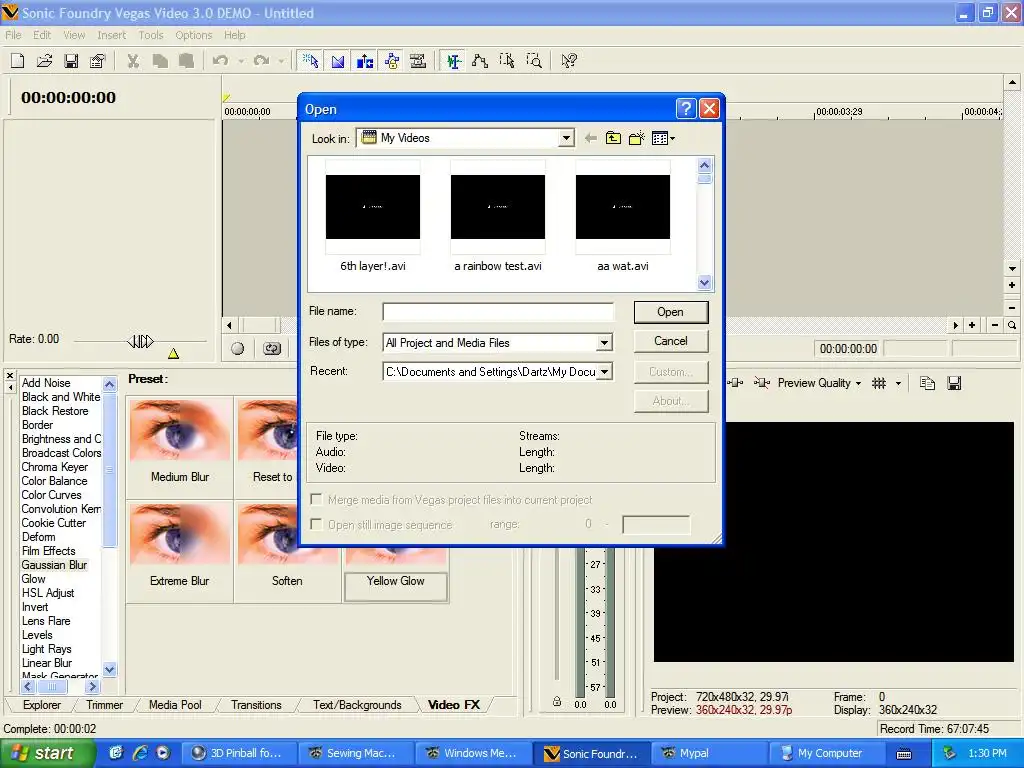Select the normal edit tool icon
This screenshot has width=1024, height=768.
coord(453,61)
